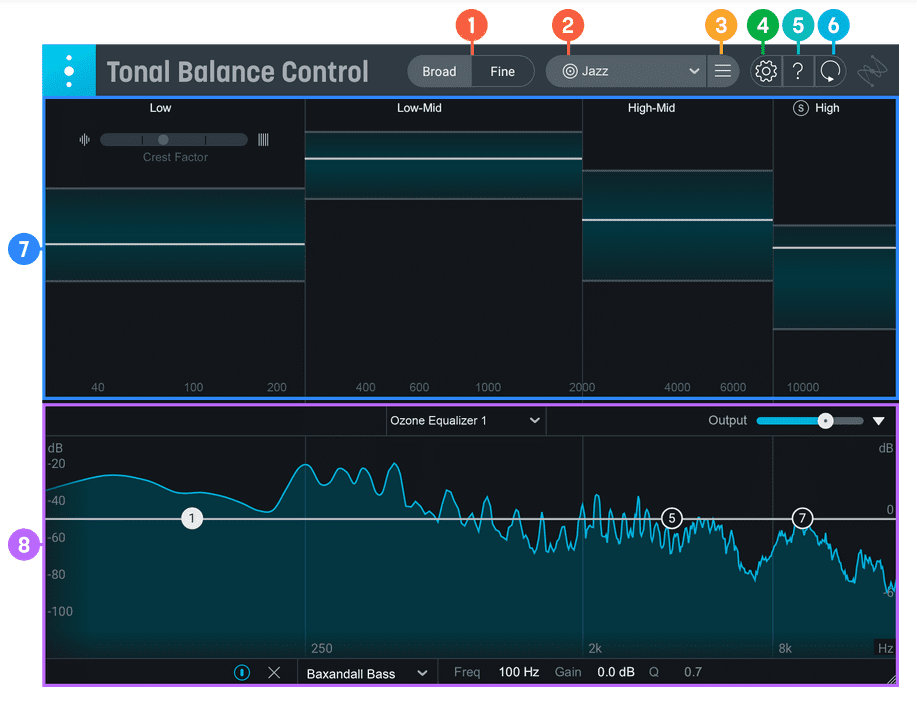The width and height of the screenshot is (917, 701).
Task: Open the iZotope three-dot menu
Action: pos(69,71)
